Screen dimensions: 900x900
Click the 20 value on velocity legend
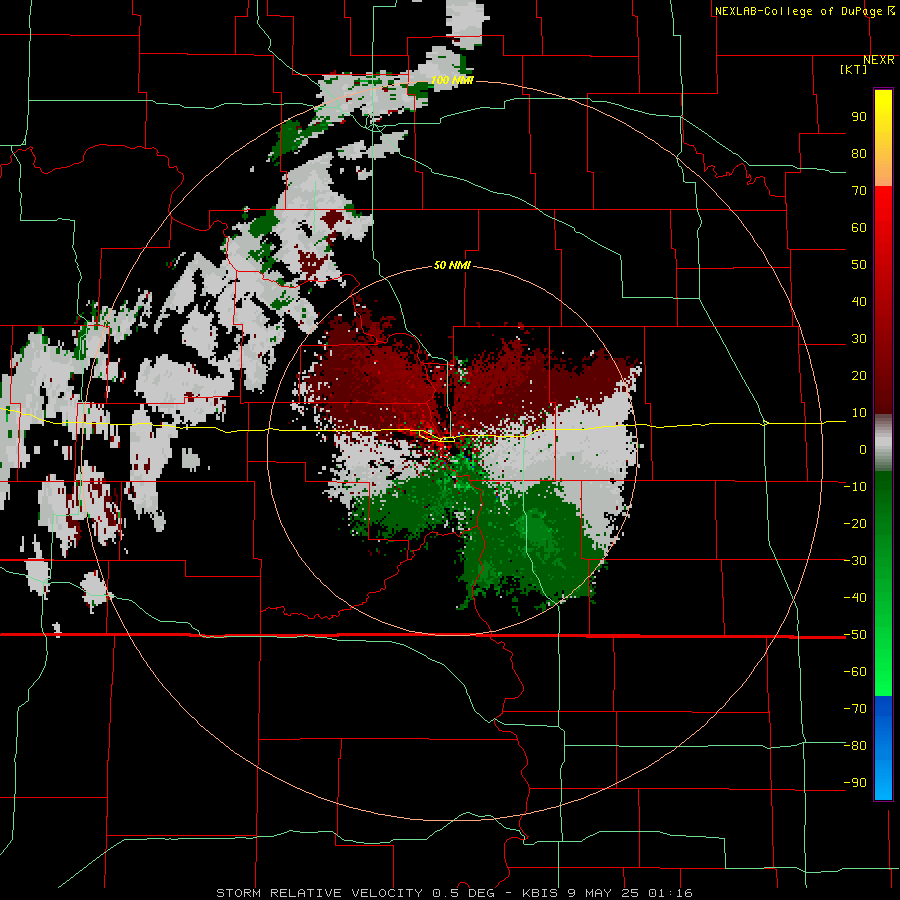[x=859, y=375]
